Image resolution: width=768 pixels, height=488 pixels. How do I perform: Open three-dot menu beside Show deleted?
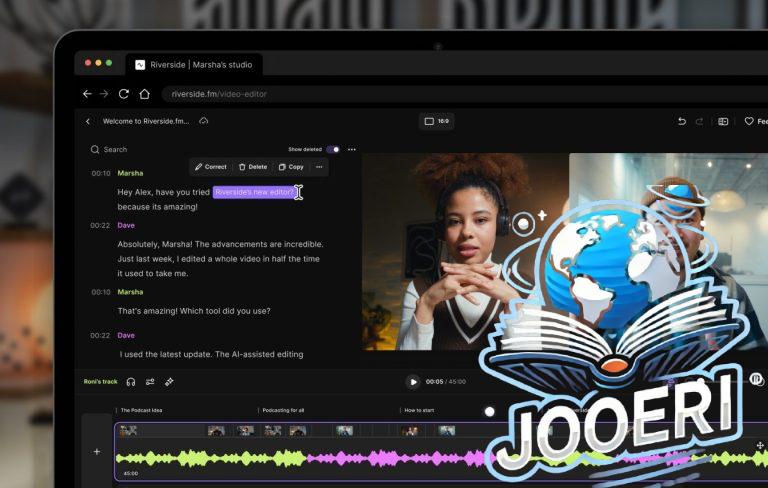click(x=352, y=149)
